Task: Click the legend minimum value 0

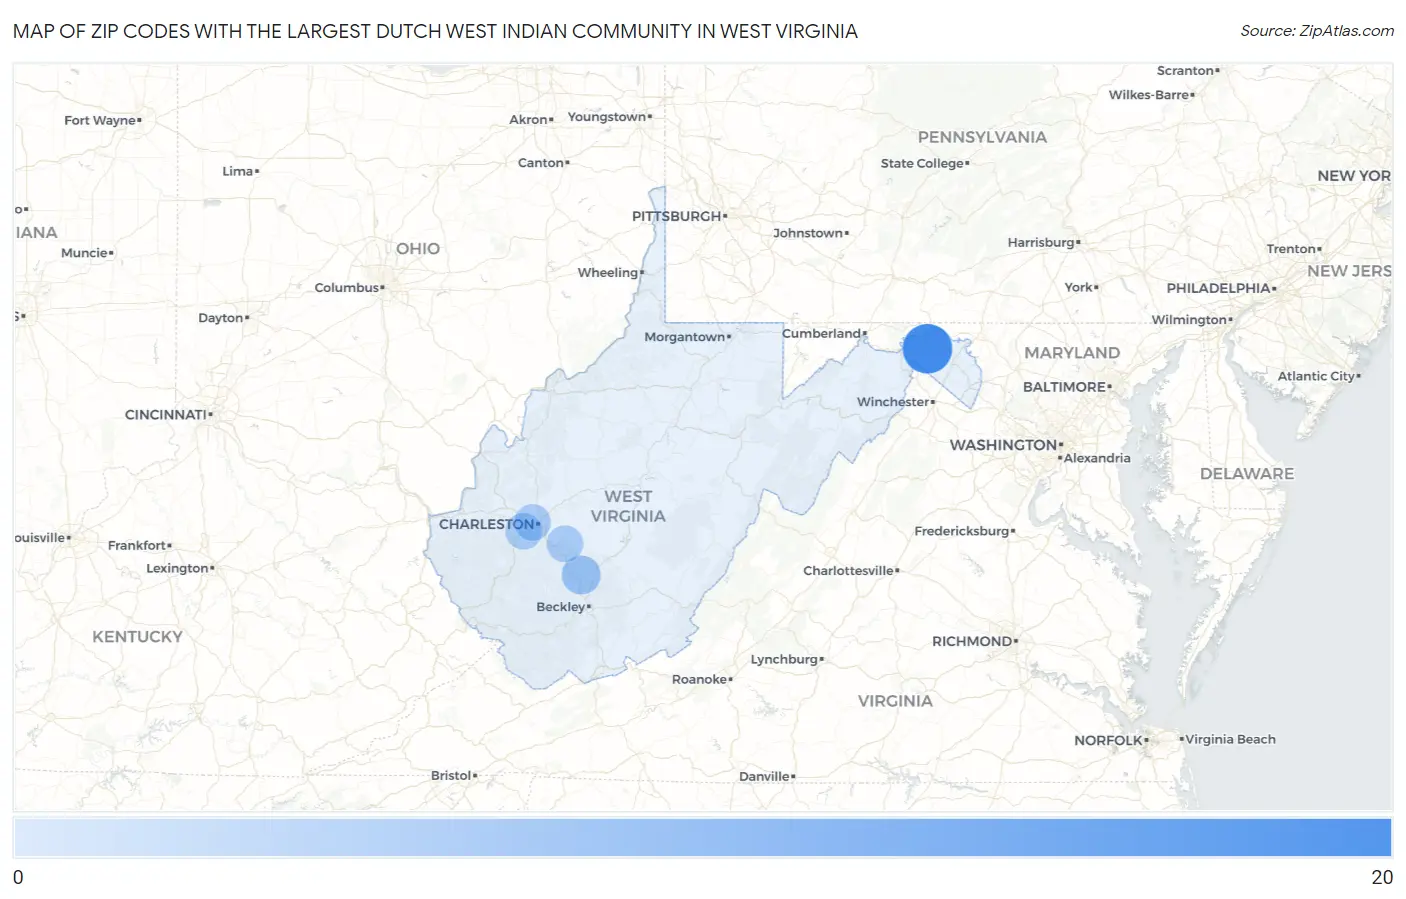Action: (x=18, y=877)
